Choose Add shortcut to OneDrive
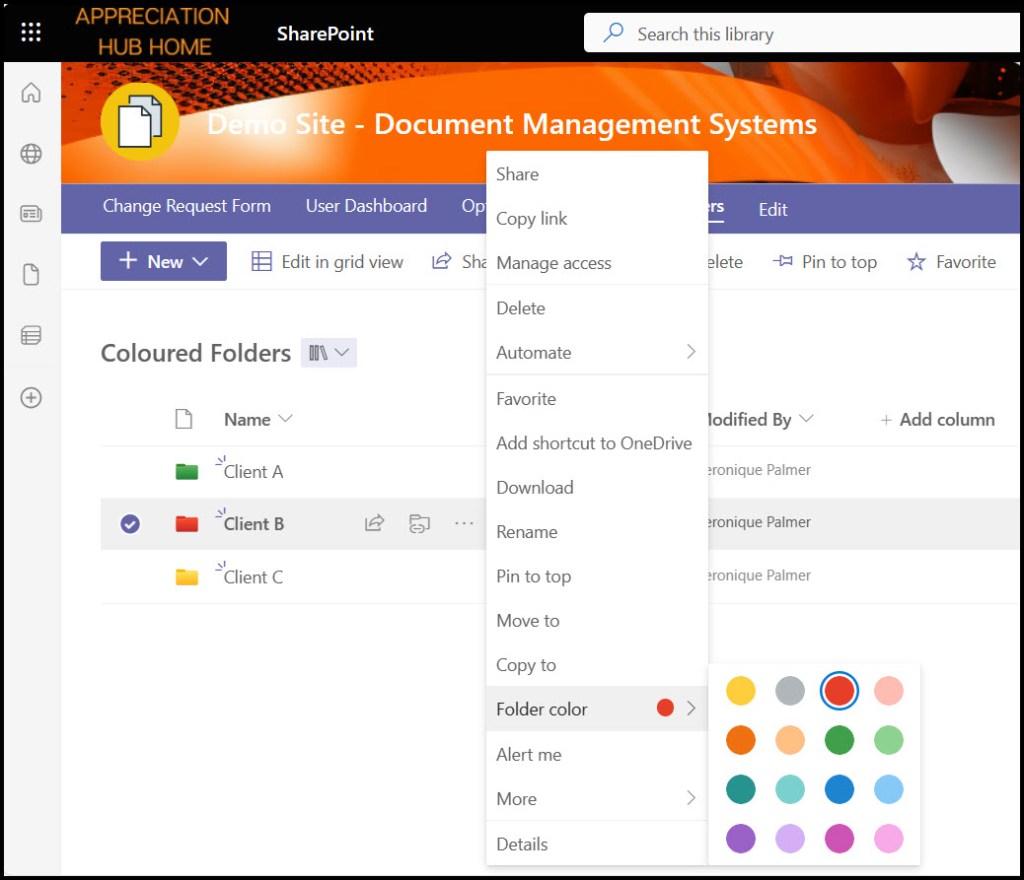Screen dimensions: 1024x880 594,443
